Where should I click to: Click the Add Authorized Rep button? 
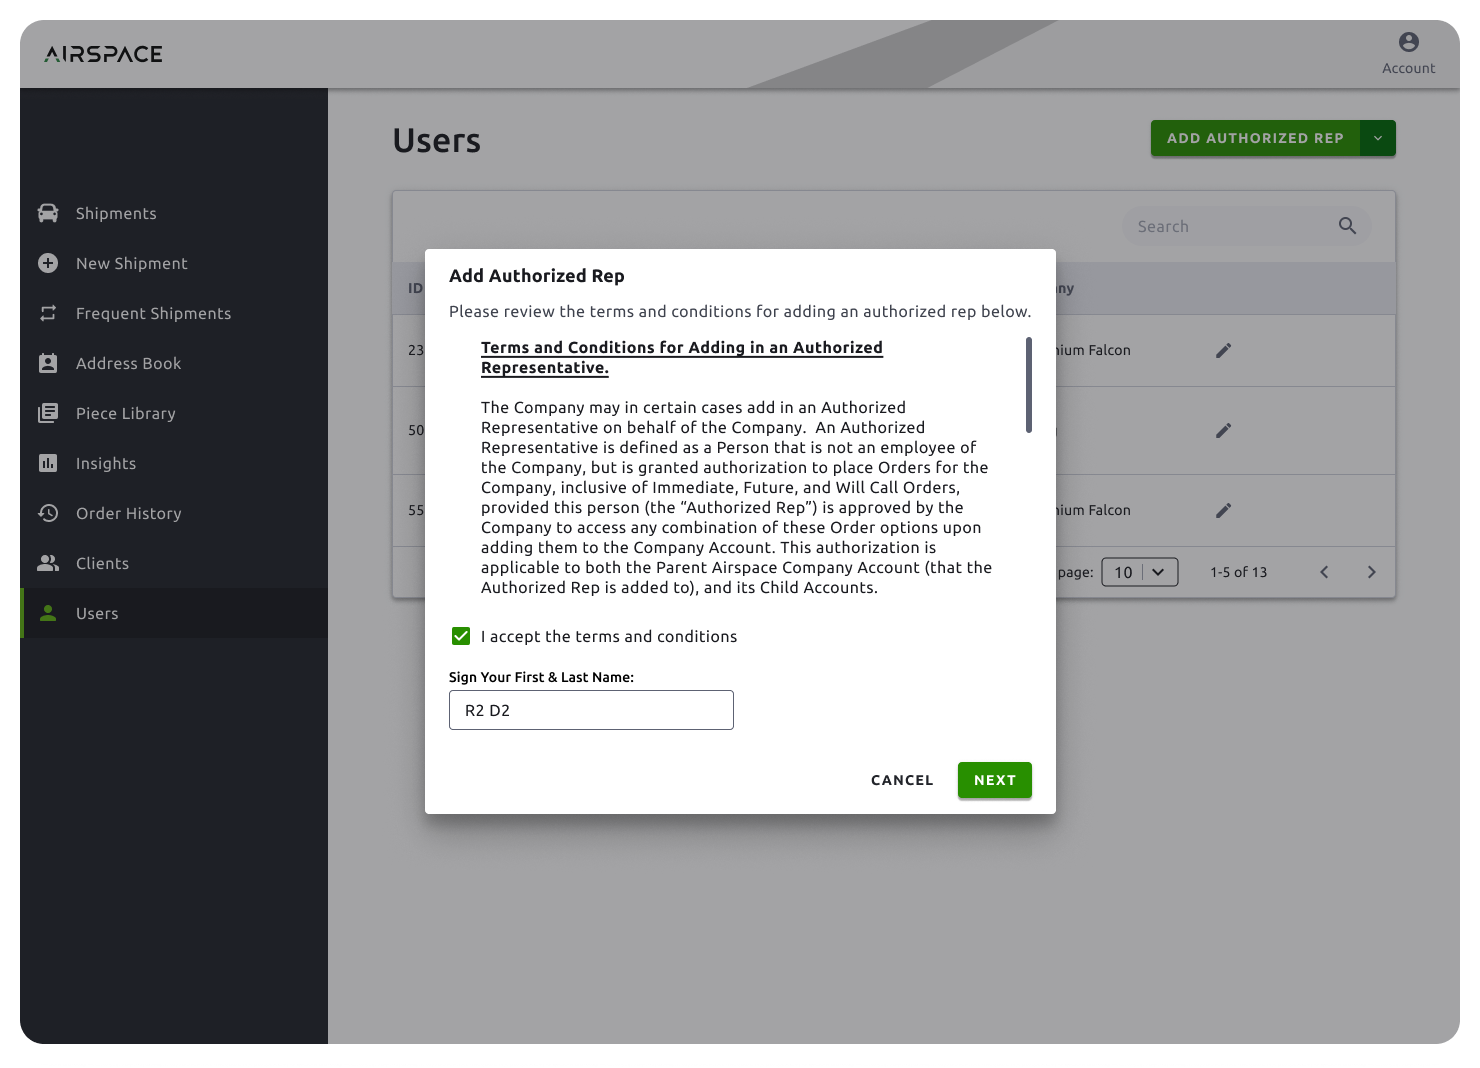click(1255, 138)
